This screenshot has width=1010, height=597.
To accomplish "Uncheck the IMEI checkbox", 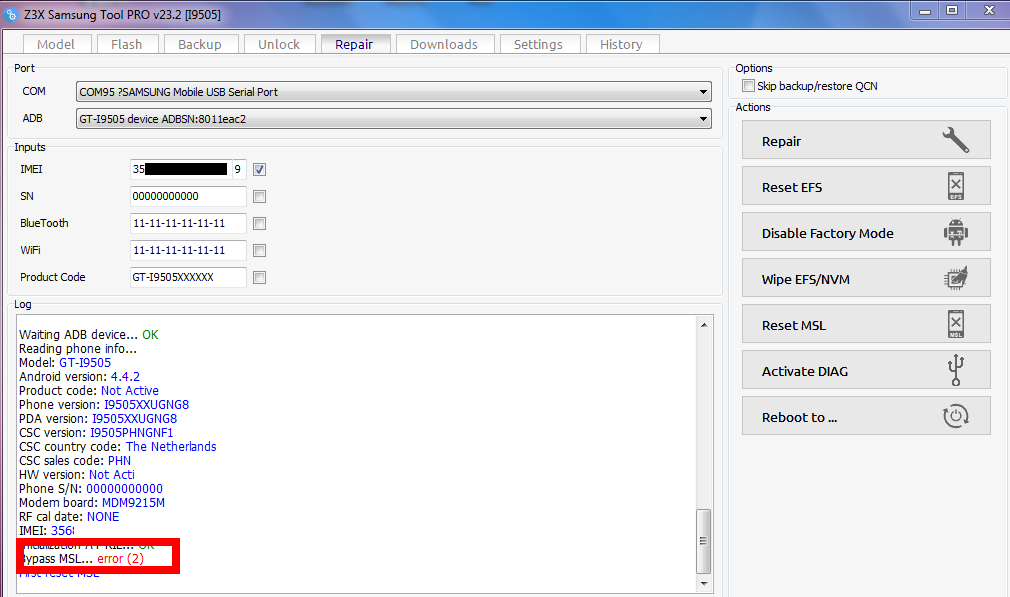I will pos(260,169).
